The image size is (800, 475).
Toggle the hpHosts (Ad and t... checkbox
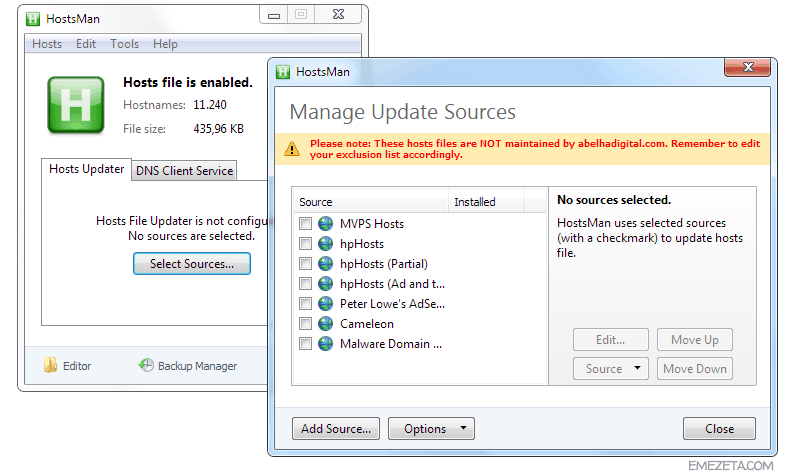click(305, 283)
